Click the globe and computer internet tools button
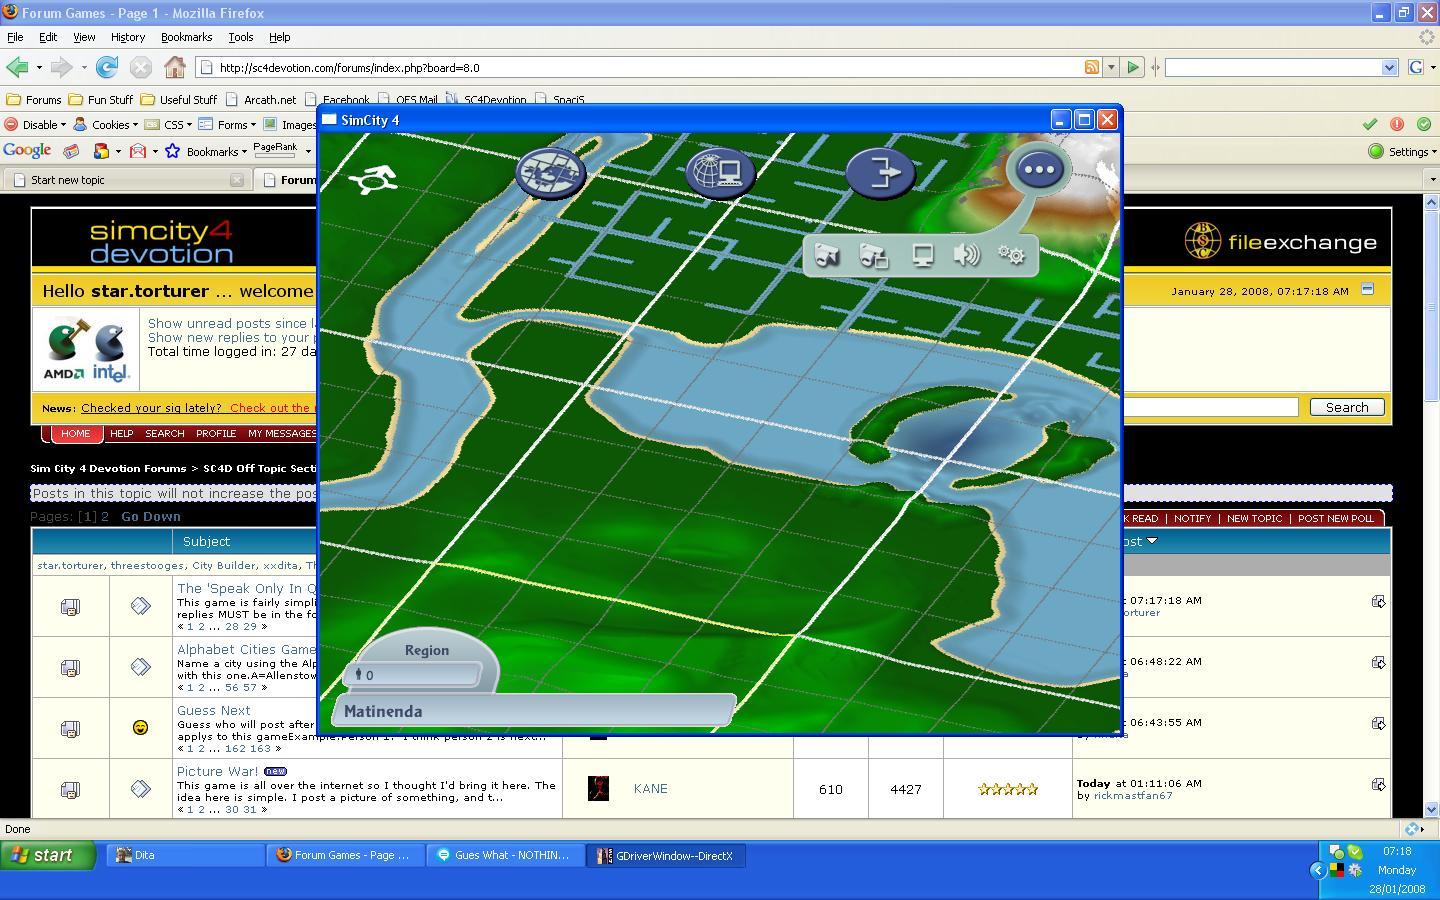 [720, 172]
